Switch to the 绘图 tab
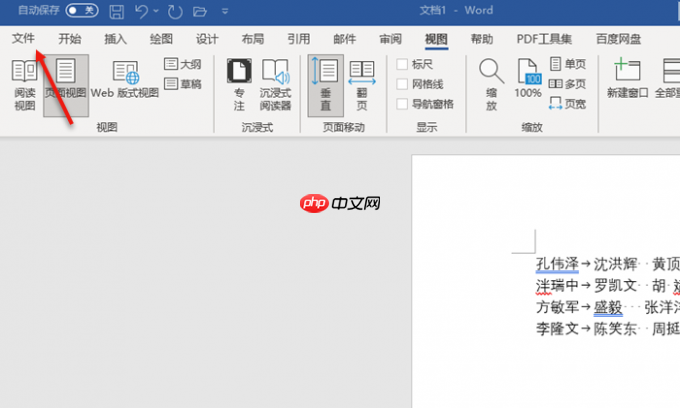680x408 pixels. (x=161, y=39)
